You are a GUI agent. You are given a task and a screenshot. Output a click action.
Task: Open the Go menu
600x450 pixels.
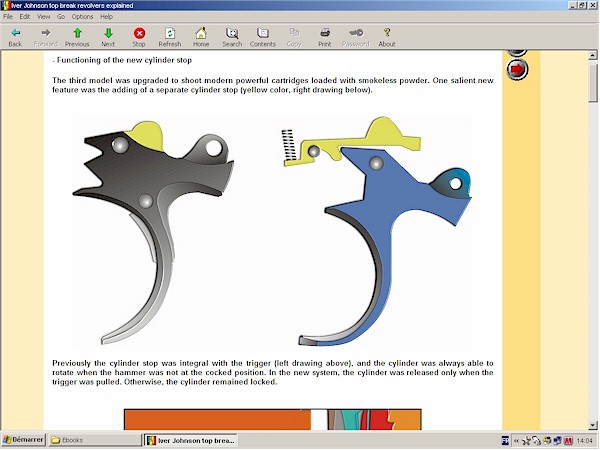click(61, 16)
